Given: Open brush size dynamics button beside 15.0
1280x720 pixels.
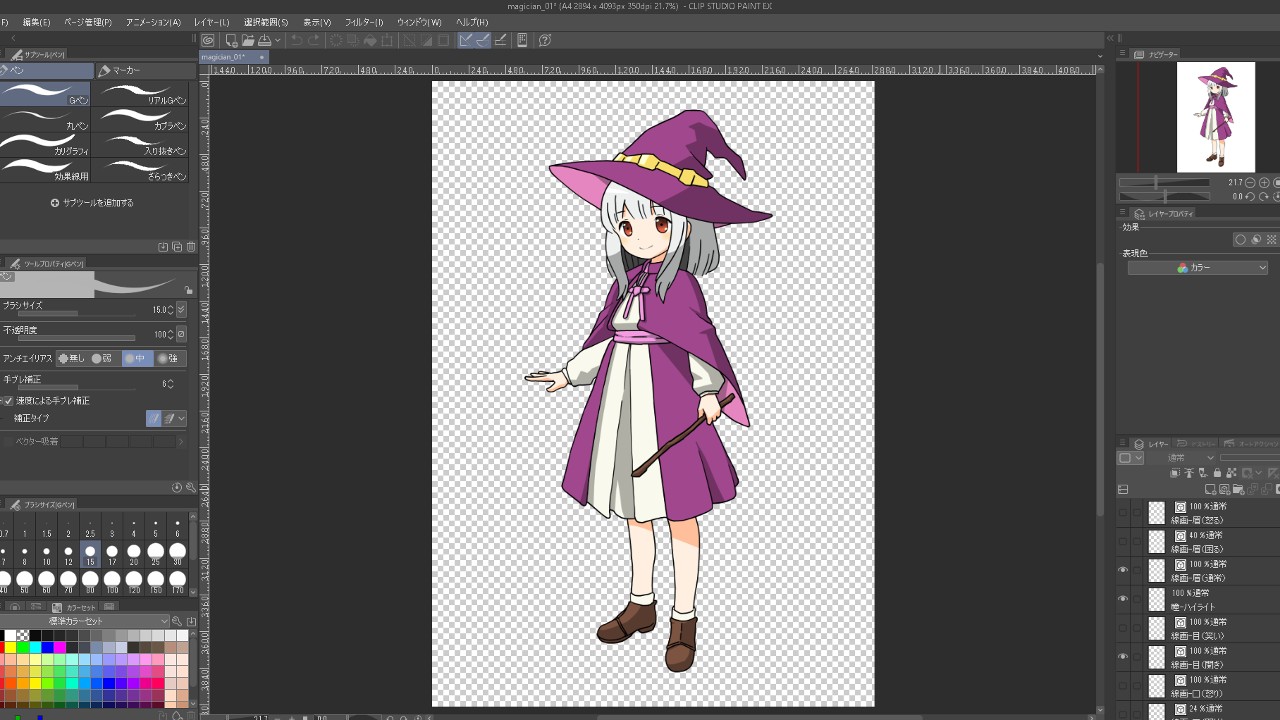Looking at the screenshot, I should (x=181, y=309).
